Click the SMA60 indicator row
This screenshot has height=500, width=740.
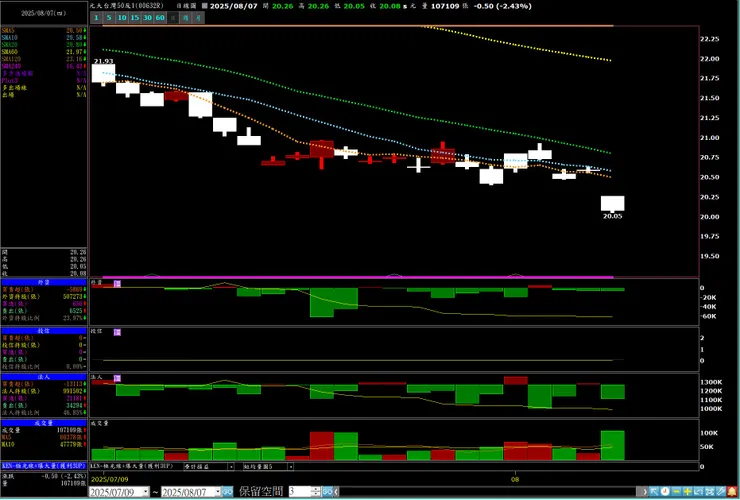click(43, 51)
